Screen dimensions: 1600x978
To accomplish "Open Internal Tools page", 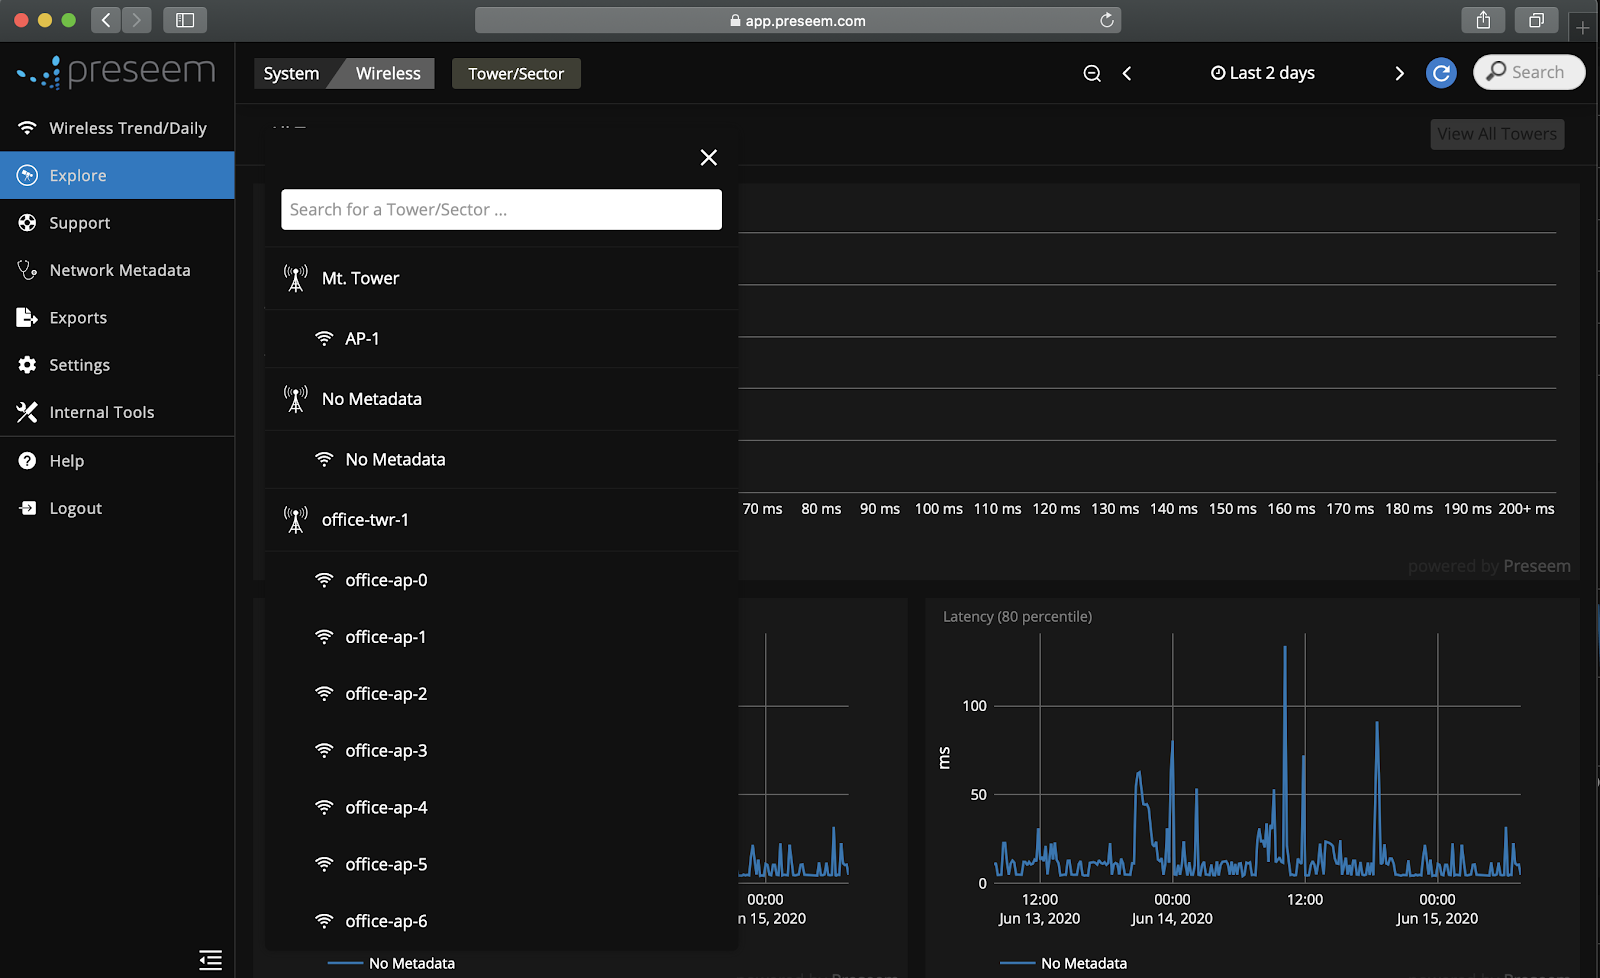I will 117,412.
